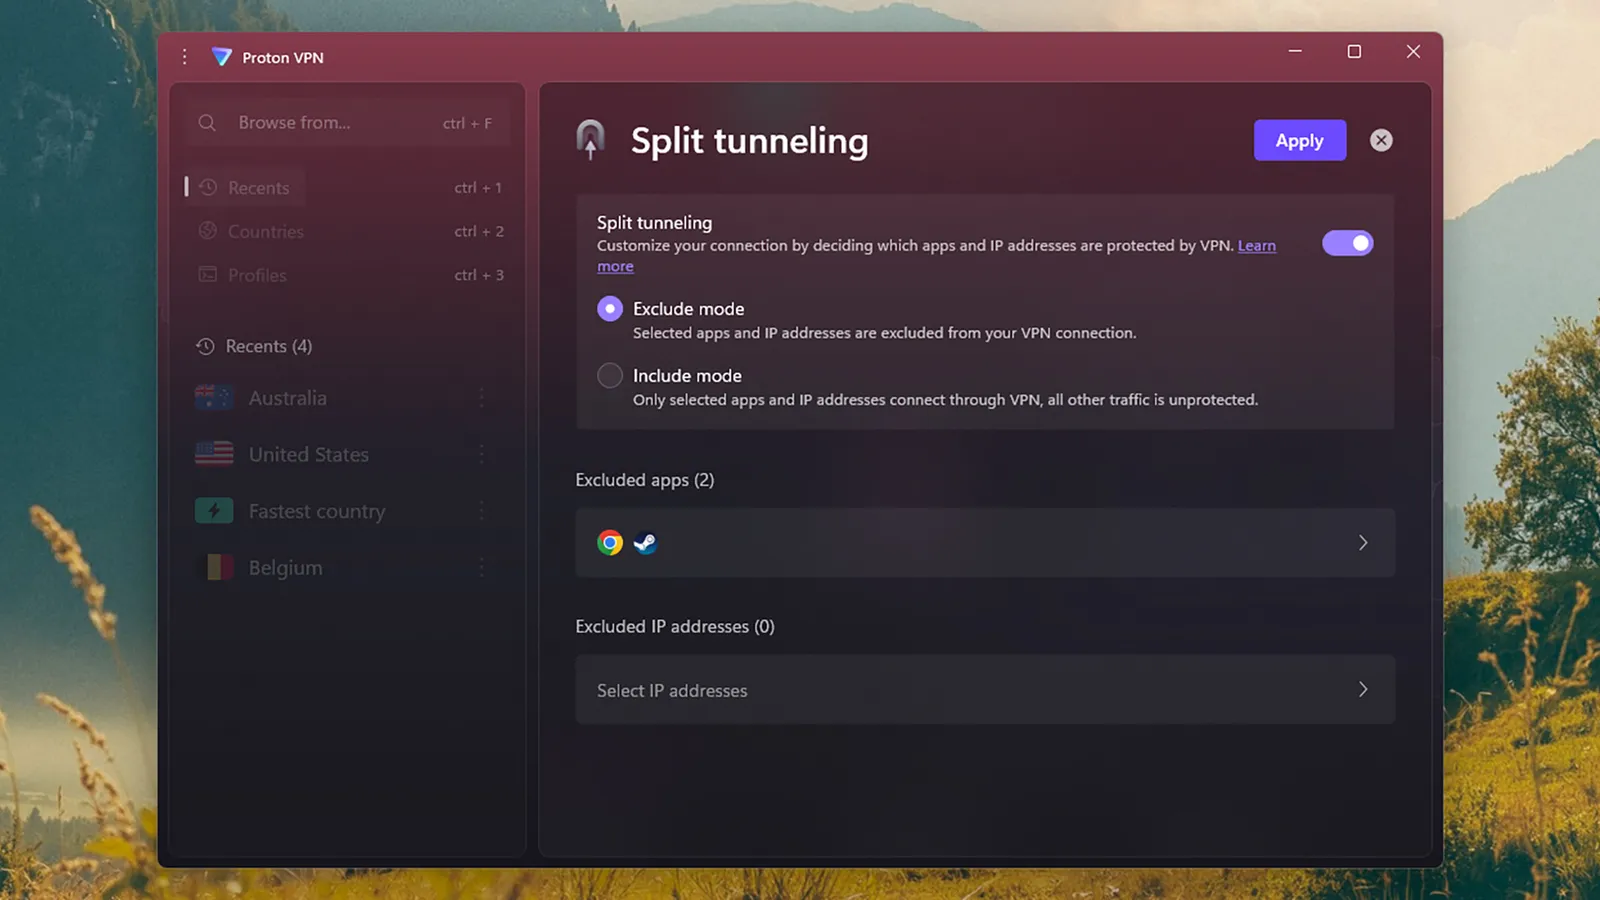This screenshot has height=900, width=1600.
Task: Click the Profiles window icon
Action: click(x=208, y=274)
